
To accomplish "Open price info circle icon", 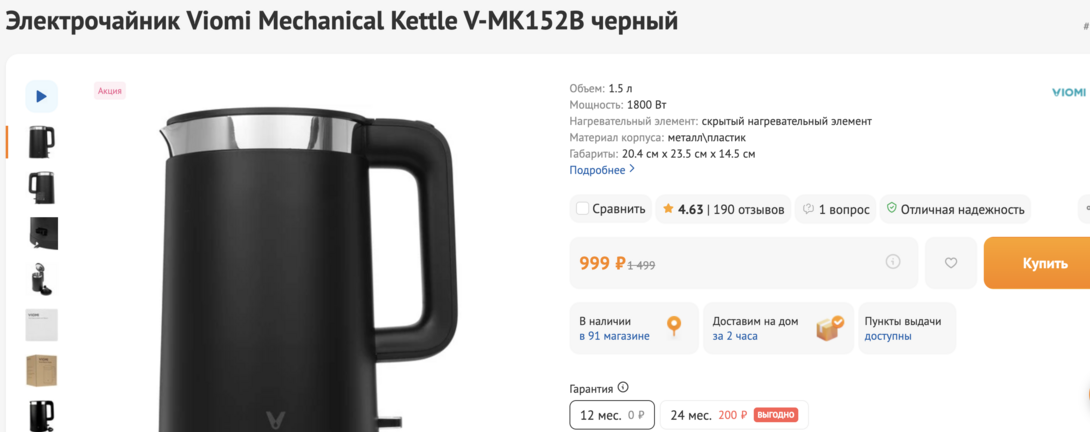I will 893,262.
